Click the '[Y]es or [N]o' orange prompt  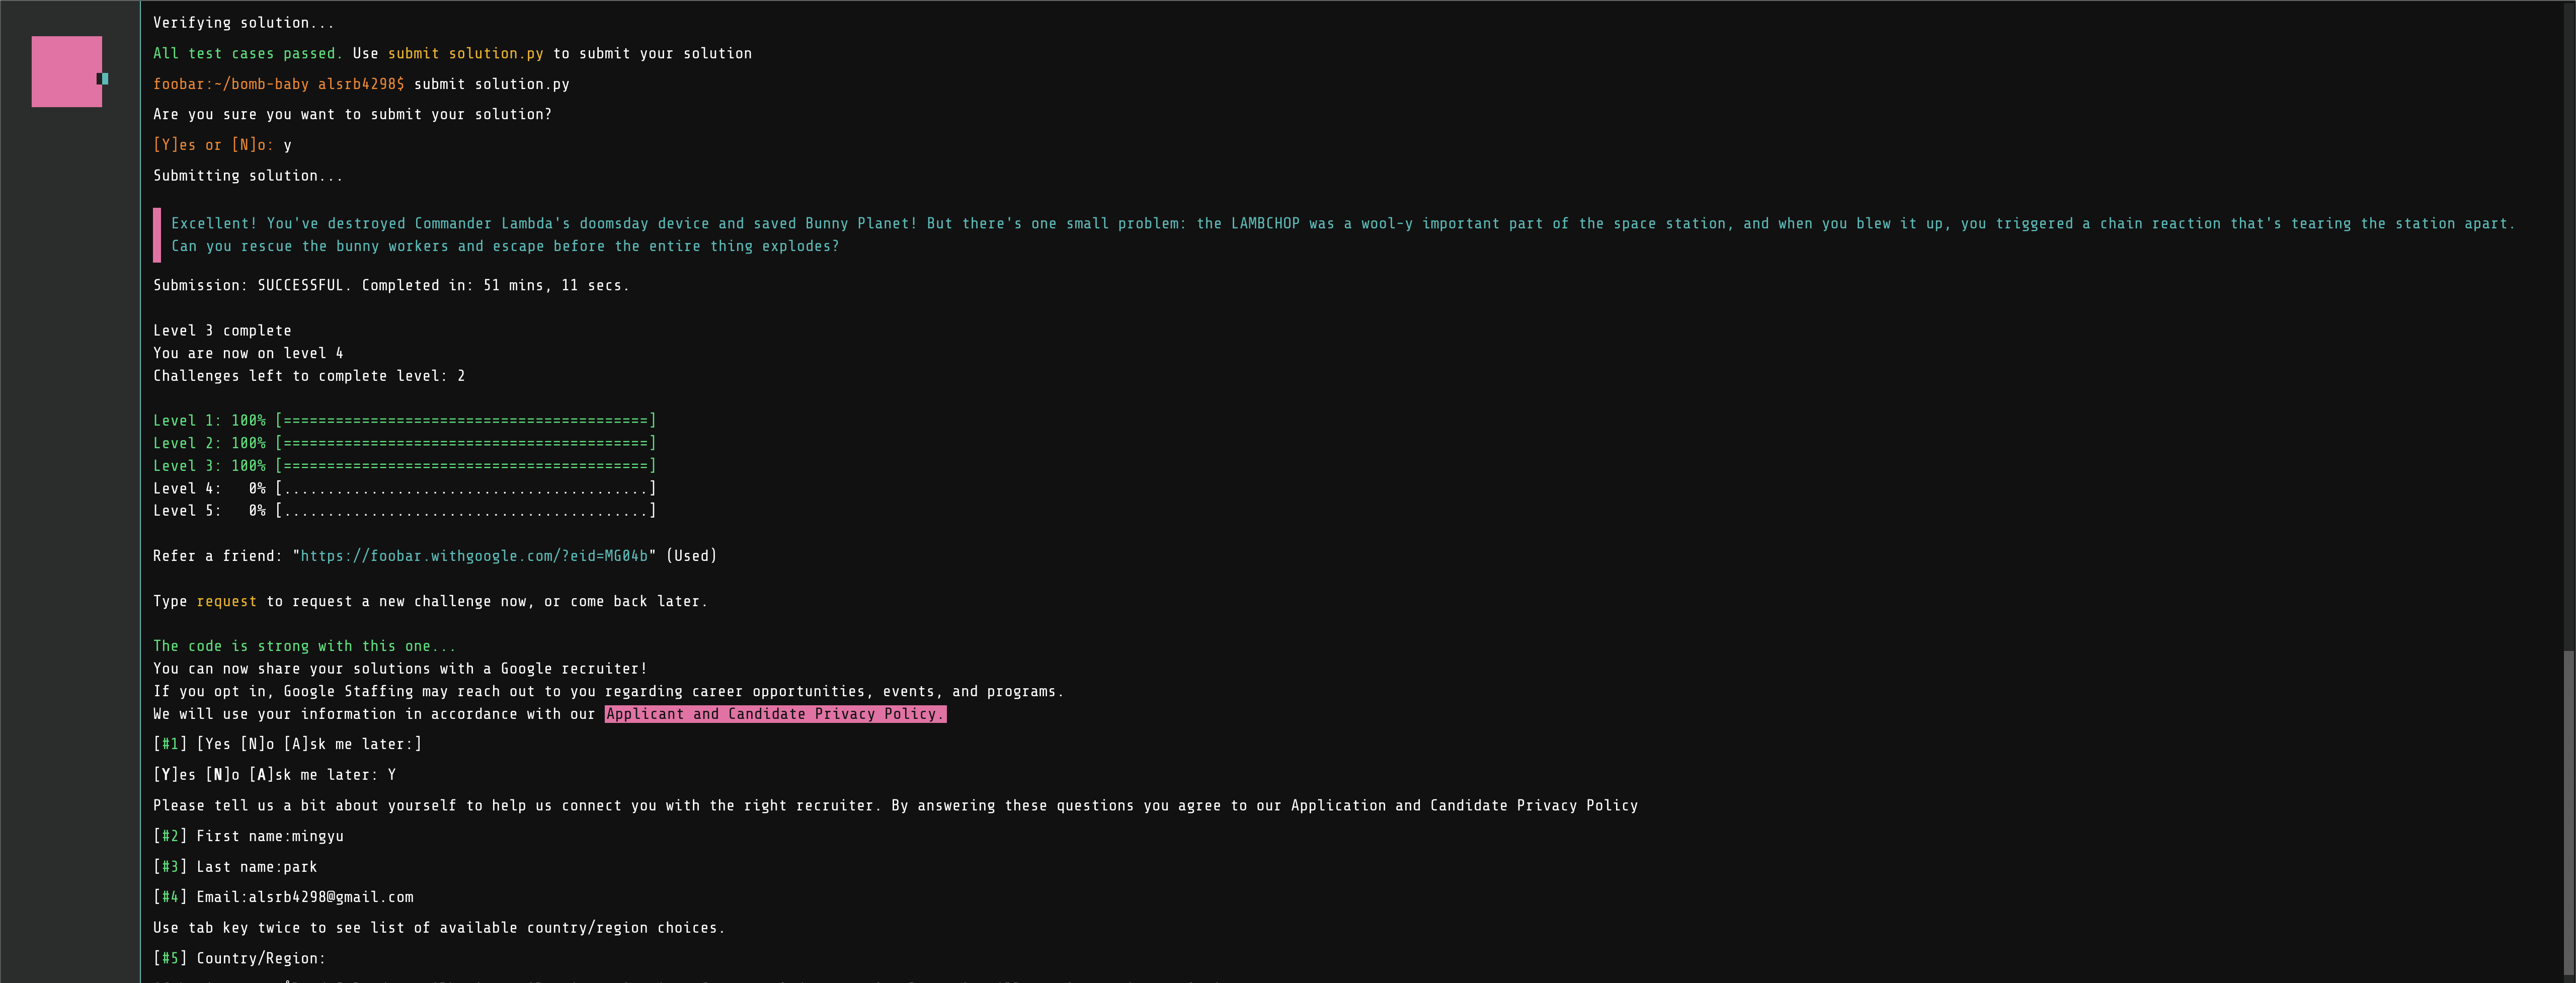[212, 145]
